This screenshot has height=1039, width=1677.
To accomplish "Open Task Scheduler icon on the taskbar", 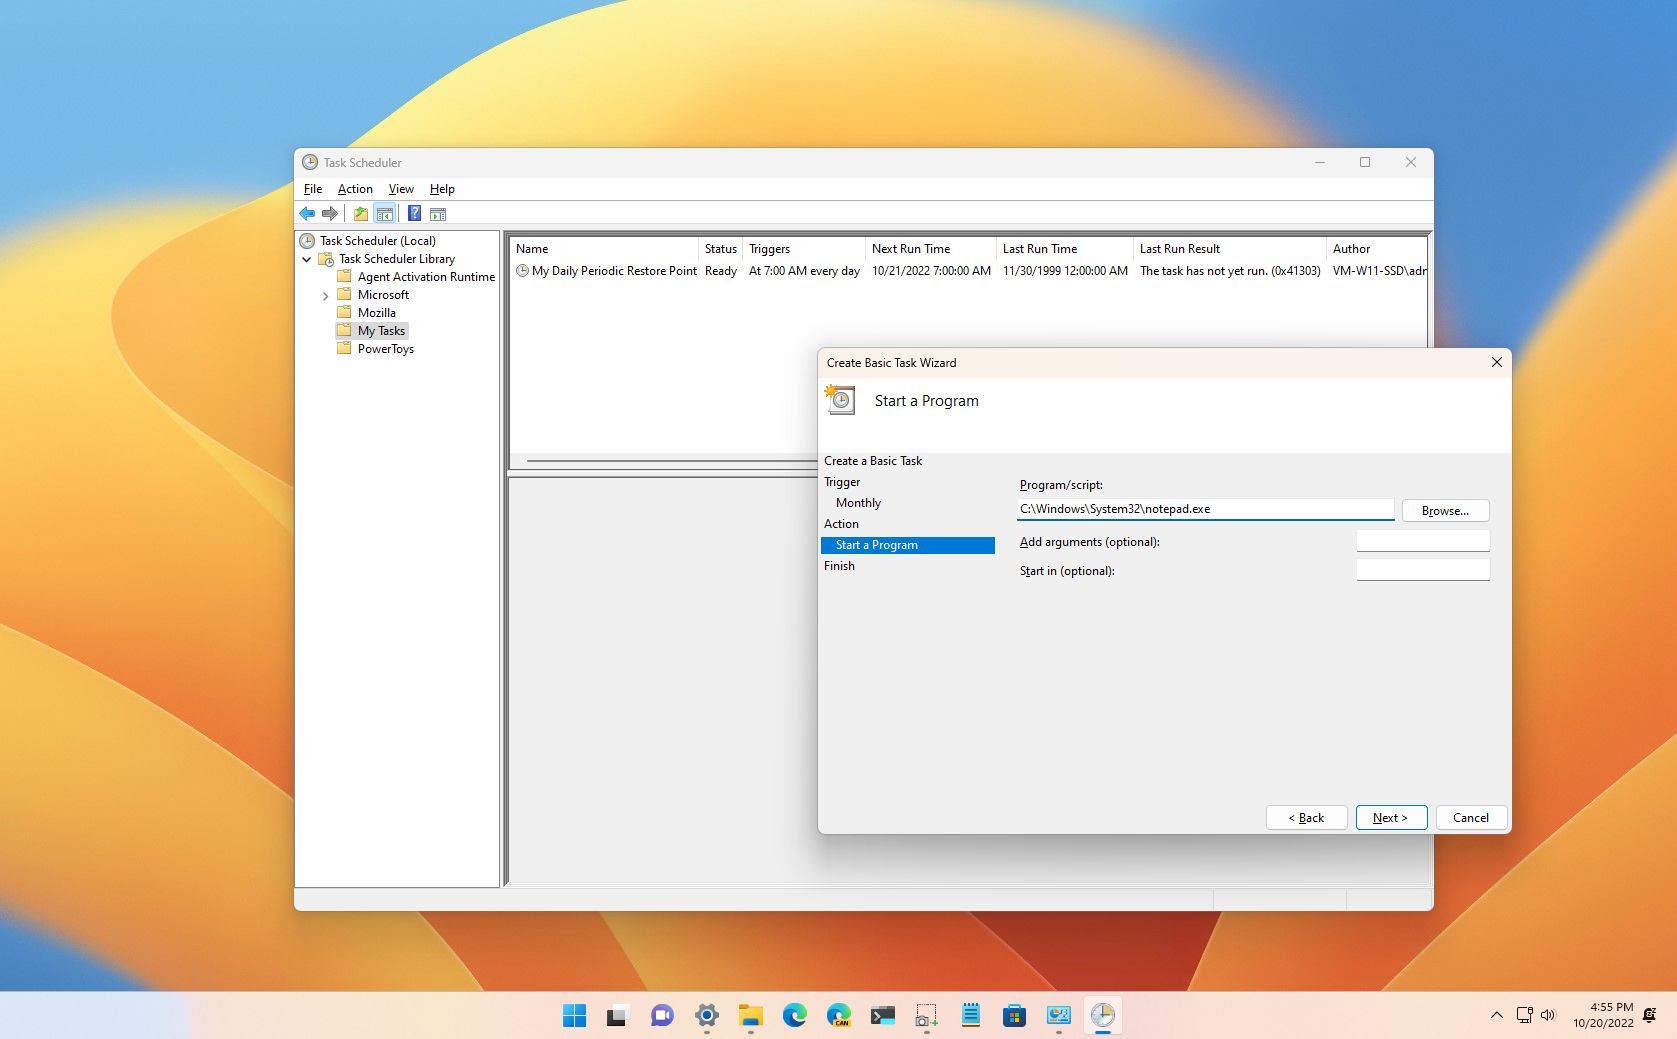I will [1102, 1015].
